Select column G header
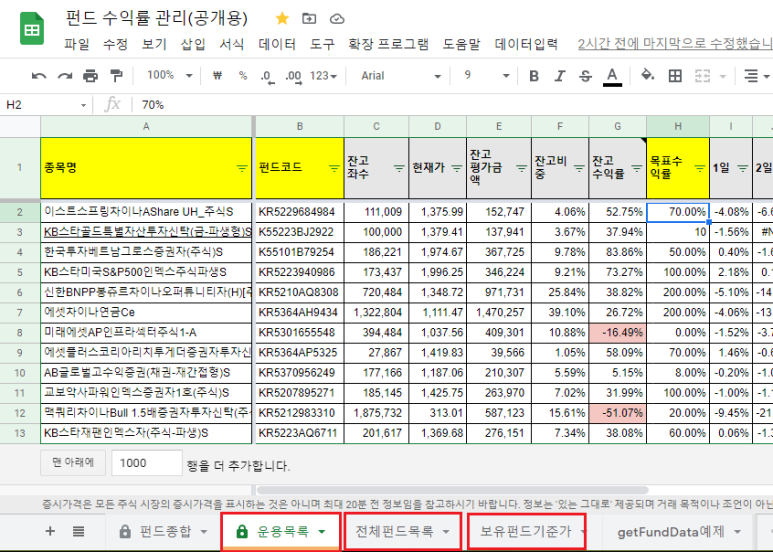The image size is (773, 552). coord(617,127)
